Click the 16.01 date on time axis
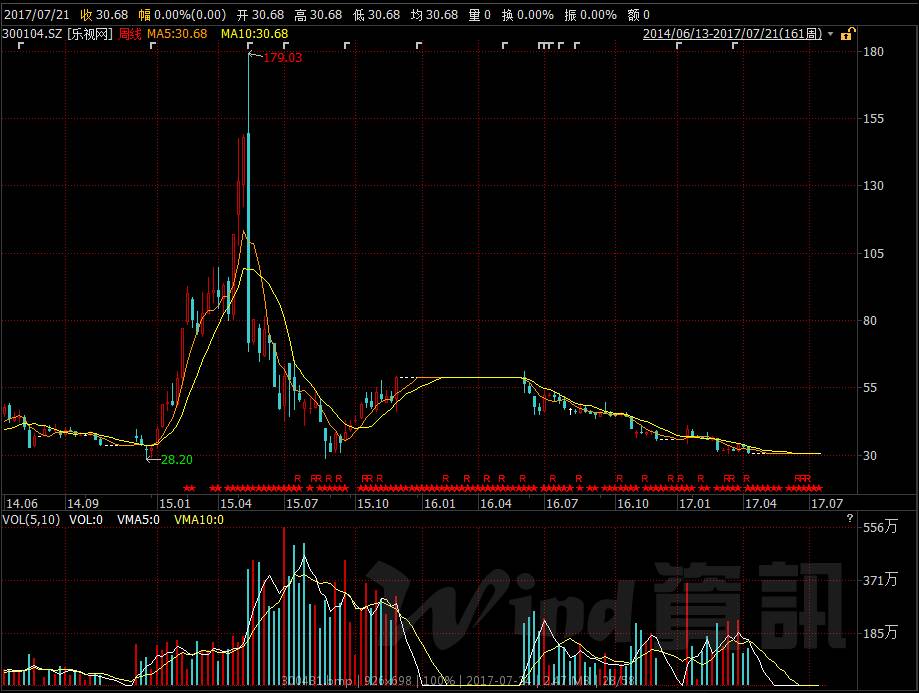This screenshot has height=693, width=919. pyautogui.click(x=440, y=503)
